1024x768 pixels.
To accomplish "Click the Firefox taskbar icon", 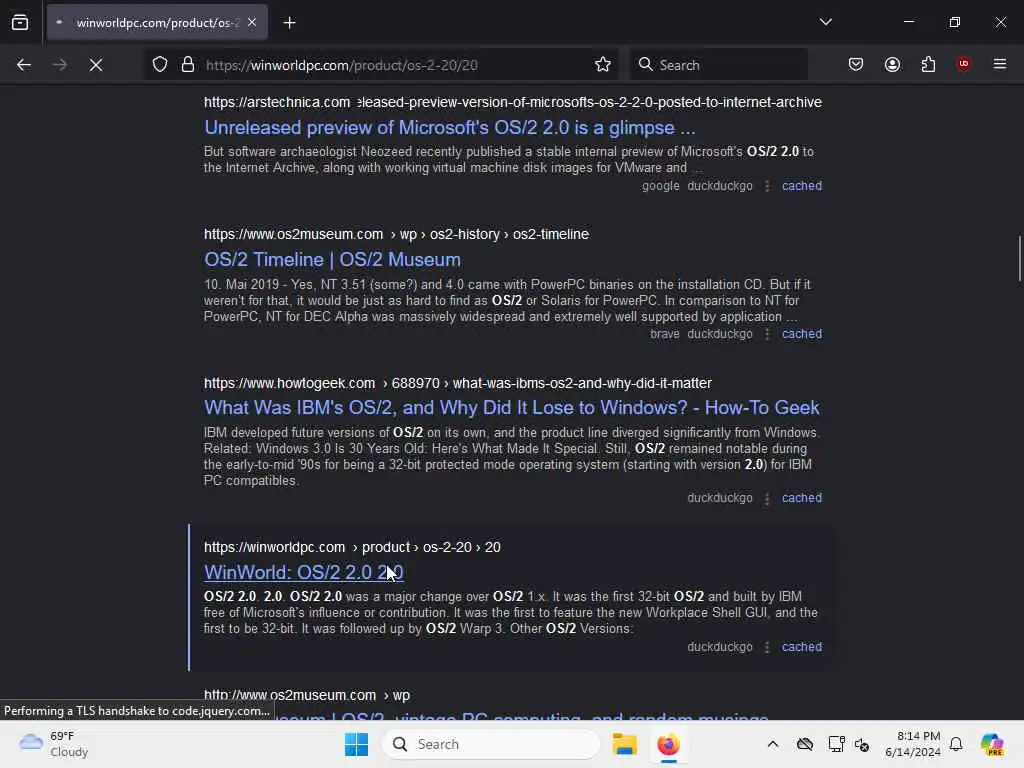I will click(668, 744).
